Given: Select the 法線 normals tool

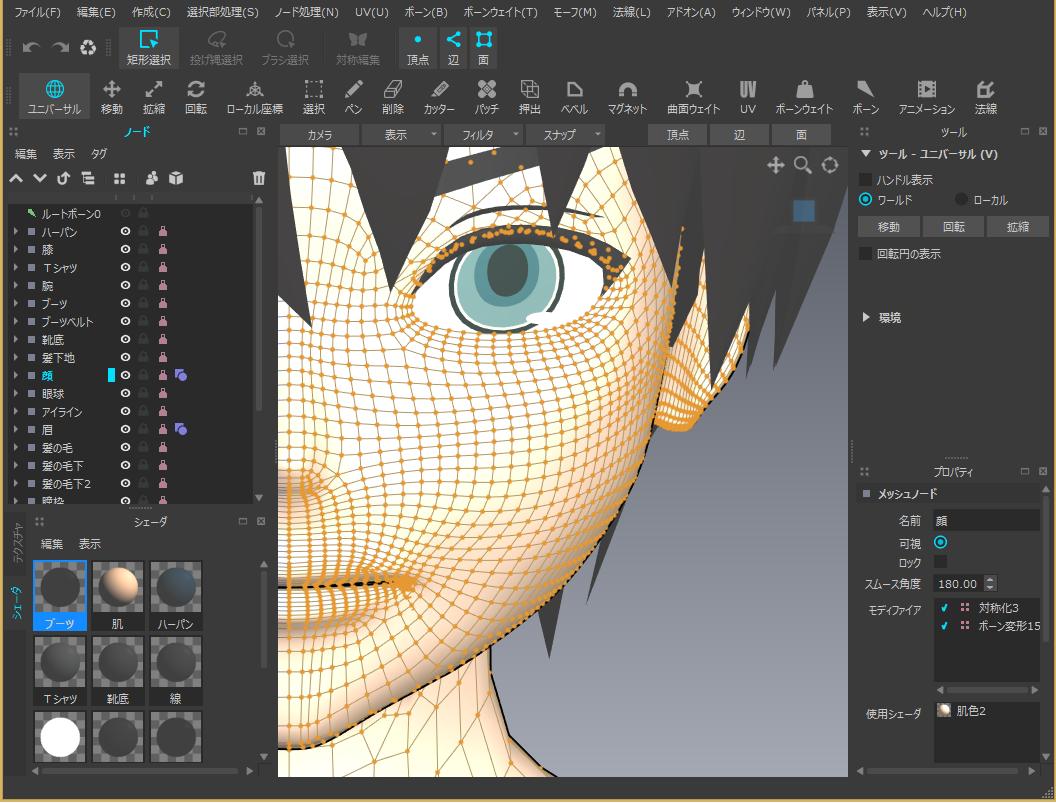Looking at the screenshot, I should coord(985,96).
